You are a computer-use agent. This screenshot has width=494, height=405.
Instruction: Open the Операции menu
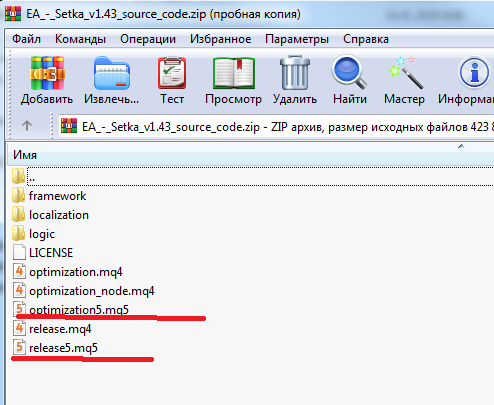[148, 39]
